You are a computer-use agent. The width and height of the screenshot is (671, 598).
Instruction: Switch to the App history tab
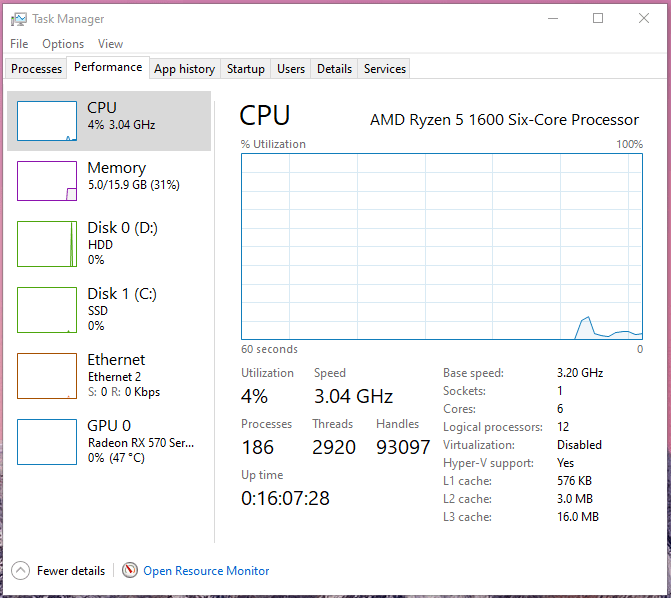pyautogui.click(x=184, y=69)
